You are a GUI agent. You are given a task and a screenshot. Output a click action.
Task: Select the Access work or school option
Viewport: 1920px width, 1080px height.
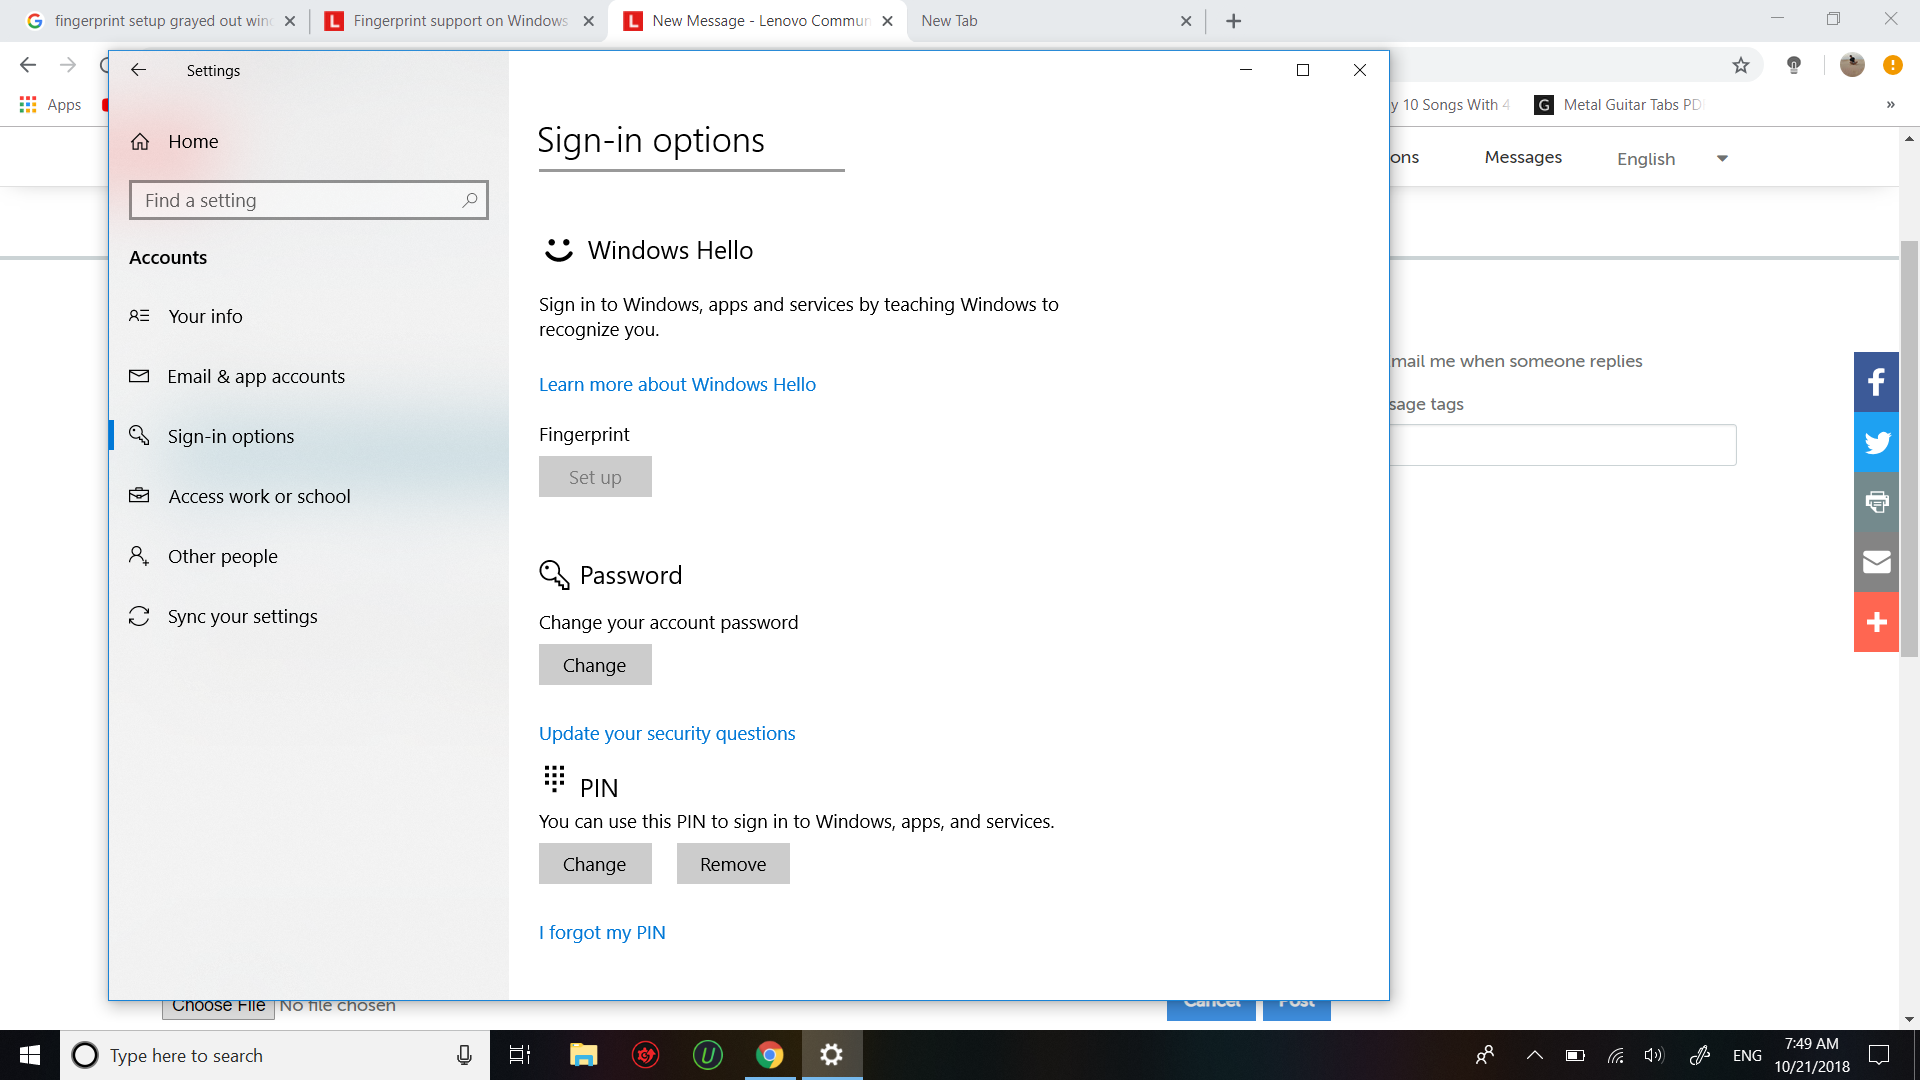click(258, 495)
